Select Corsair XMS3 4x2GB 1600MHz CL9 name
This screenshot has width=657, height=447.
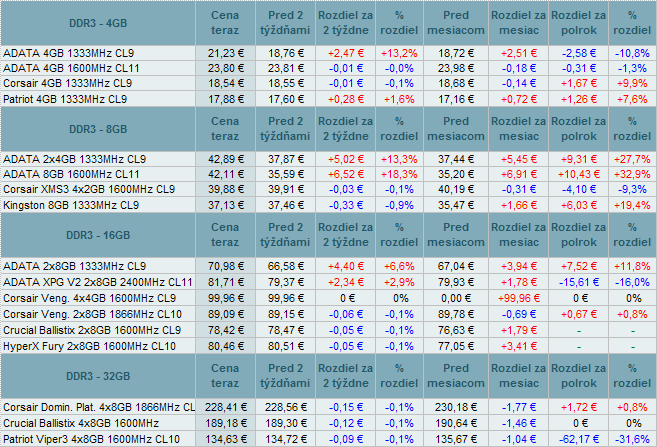click(89, 189)
